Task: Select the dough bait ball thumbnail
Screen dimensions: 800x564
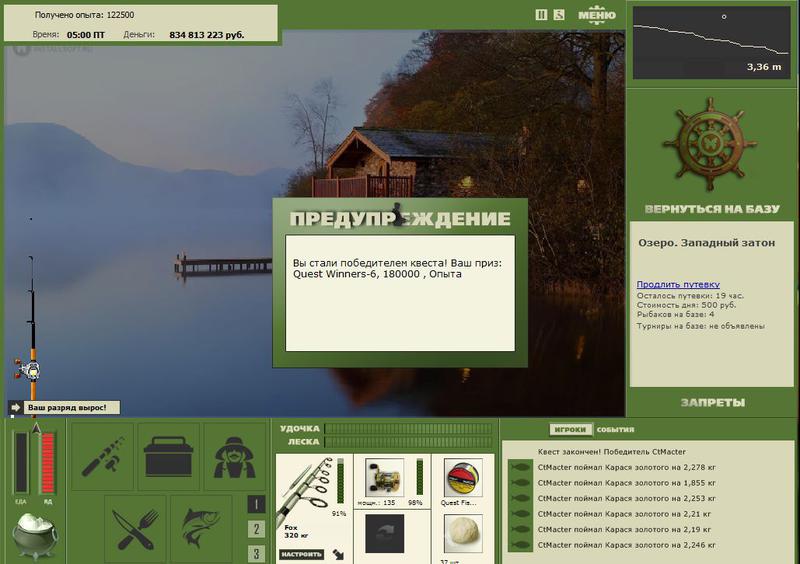Action: coord(463,533)
